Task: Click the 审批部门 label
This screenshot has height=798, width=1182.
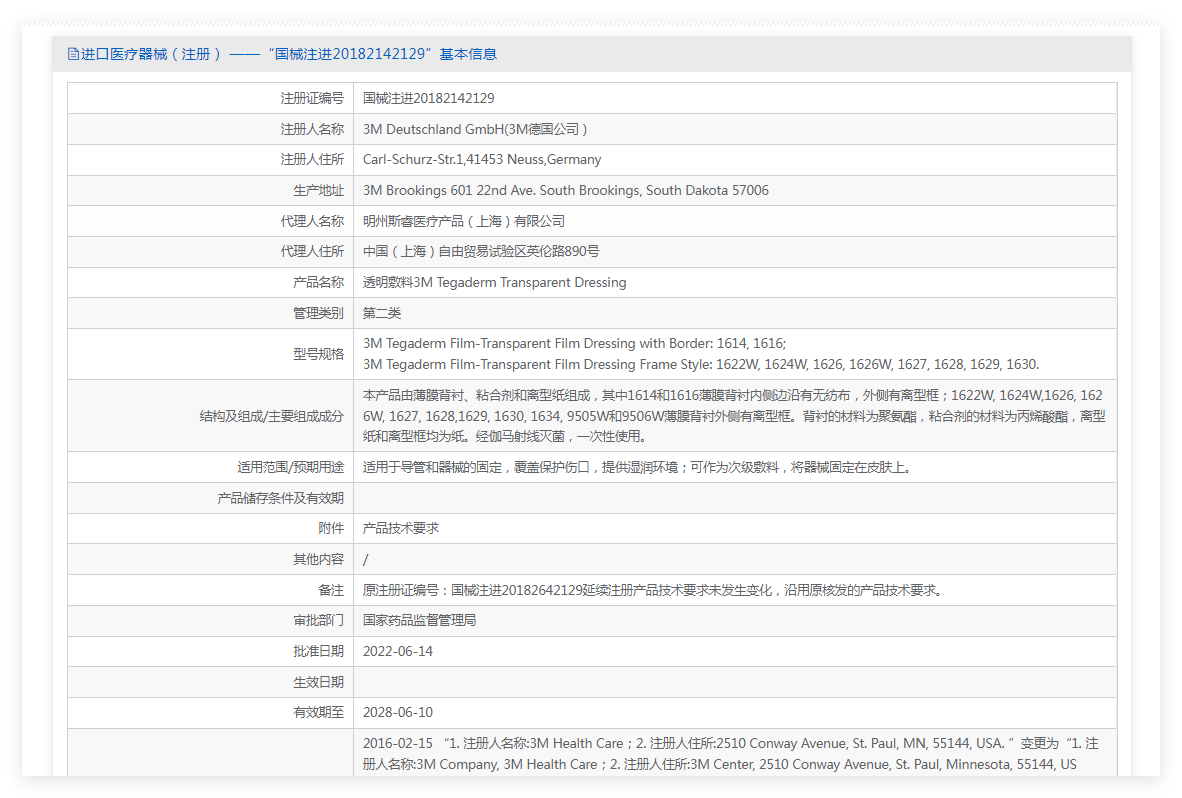Action: click(318, 621)
